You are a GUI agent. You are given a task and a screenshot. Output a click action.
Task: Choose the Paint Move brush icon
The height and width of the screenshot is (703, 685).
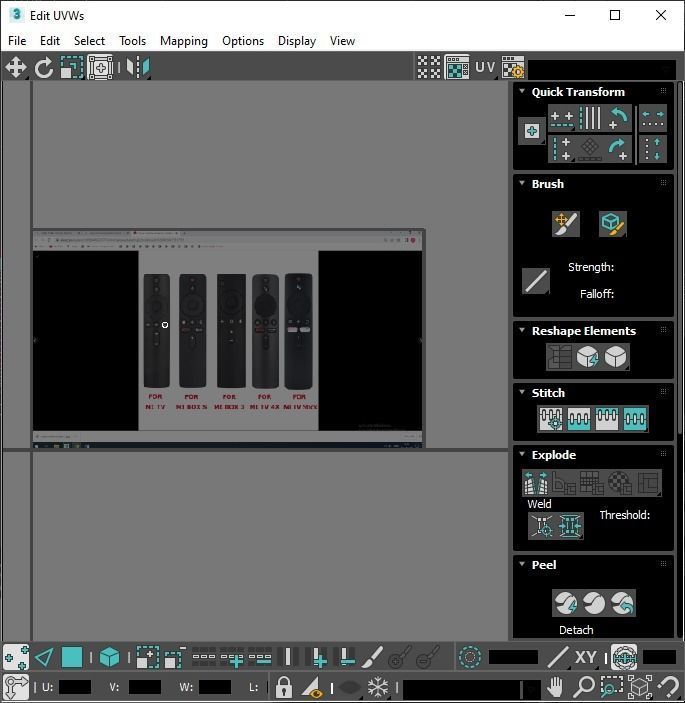tap(566, 224)
